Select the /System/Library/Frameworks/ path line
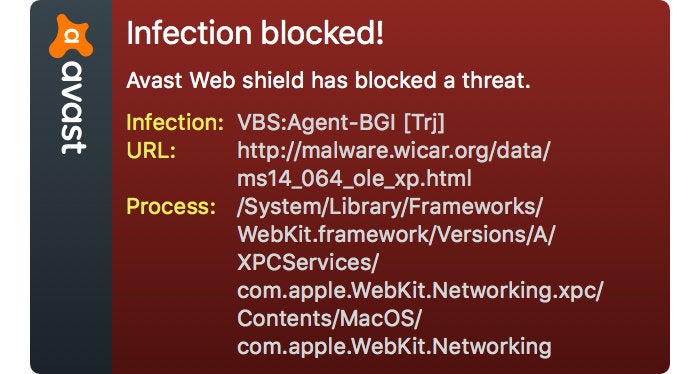Image resolution: width=700 pixels, height=374 pixels. [x=390, y=207]
